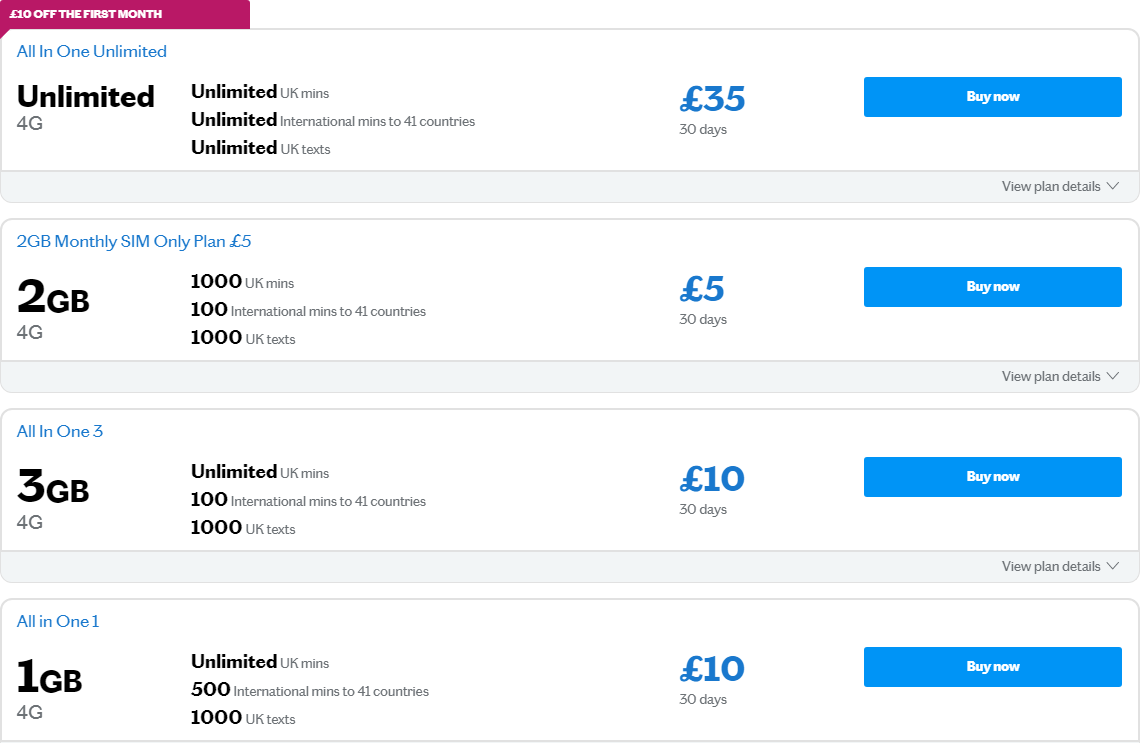This screenshot has width=1140, height=743.
Task: Buy the £35 Unlimited plan now
Action: (992, 97)
